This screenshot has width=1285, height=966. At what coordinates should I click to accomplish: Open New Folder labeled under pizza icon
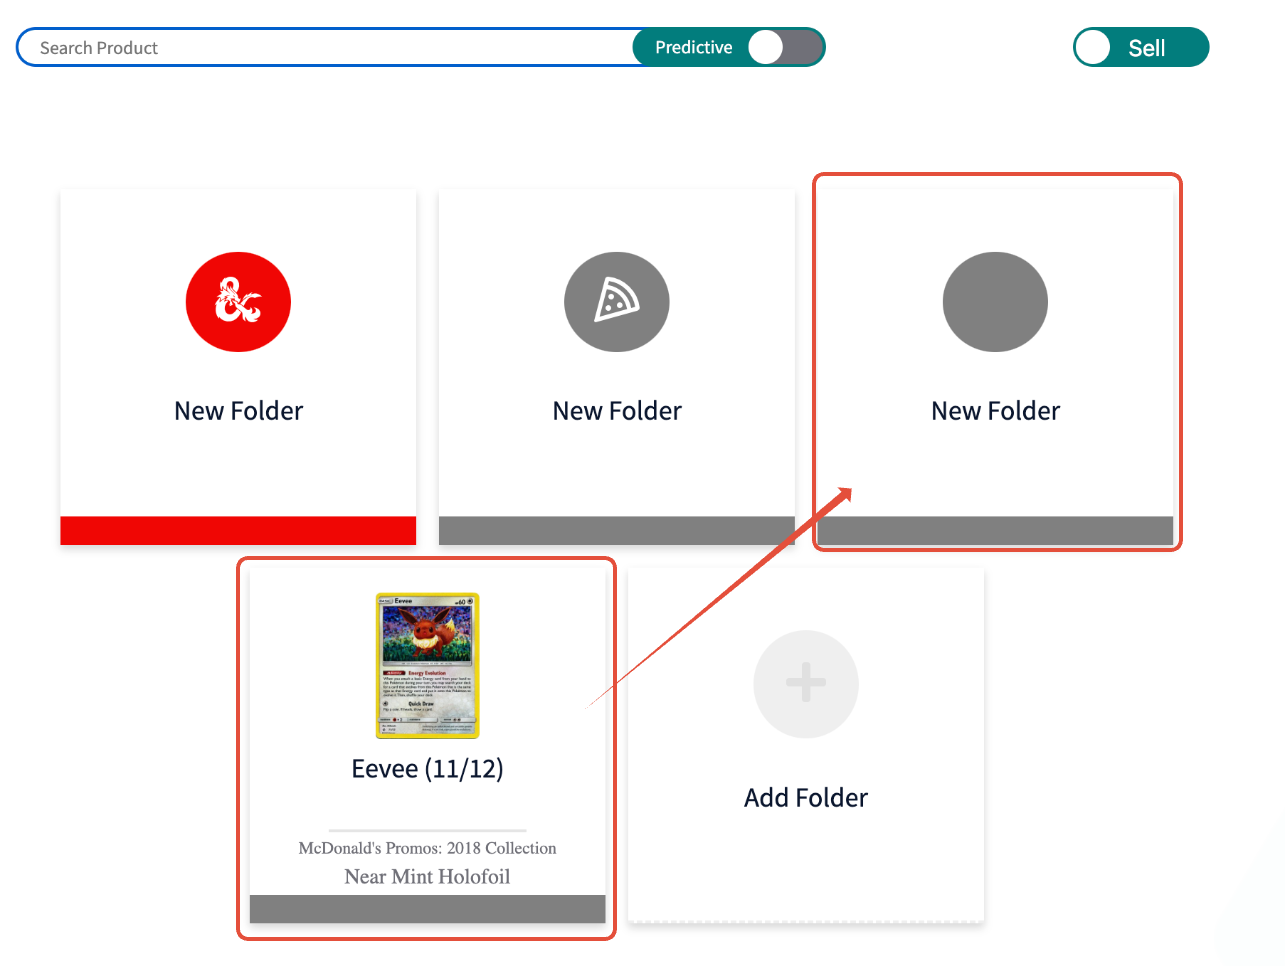(617, 411)
